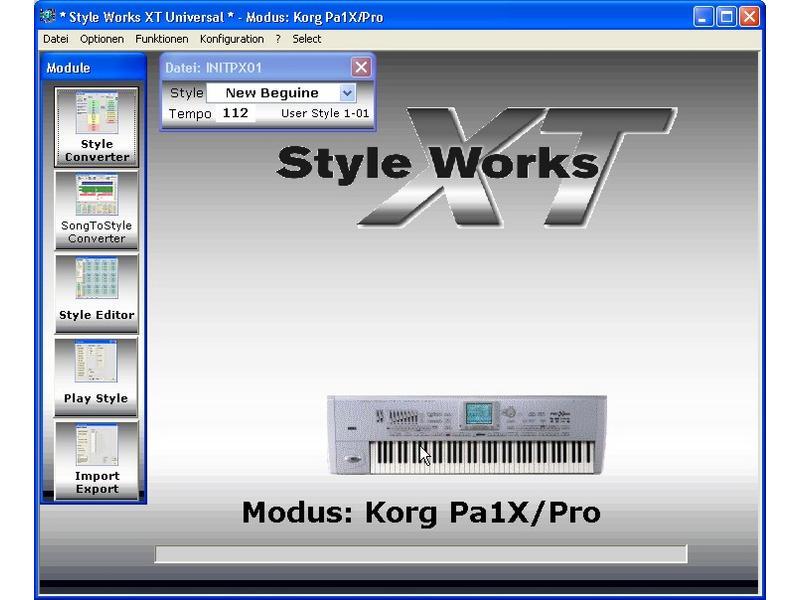Select the Play Style module

[97, 375]
